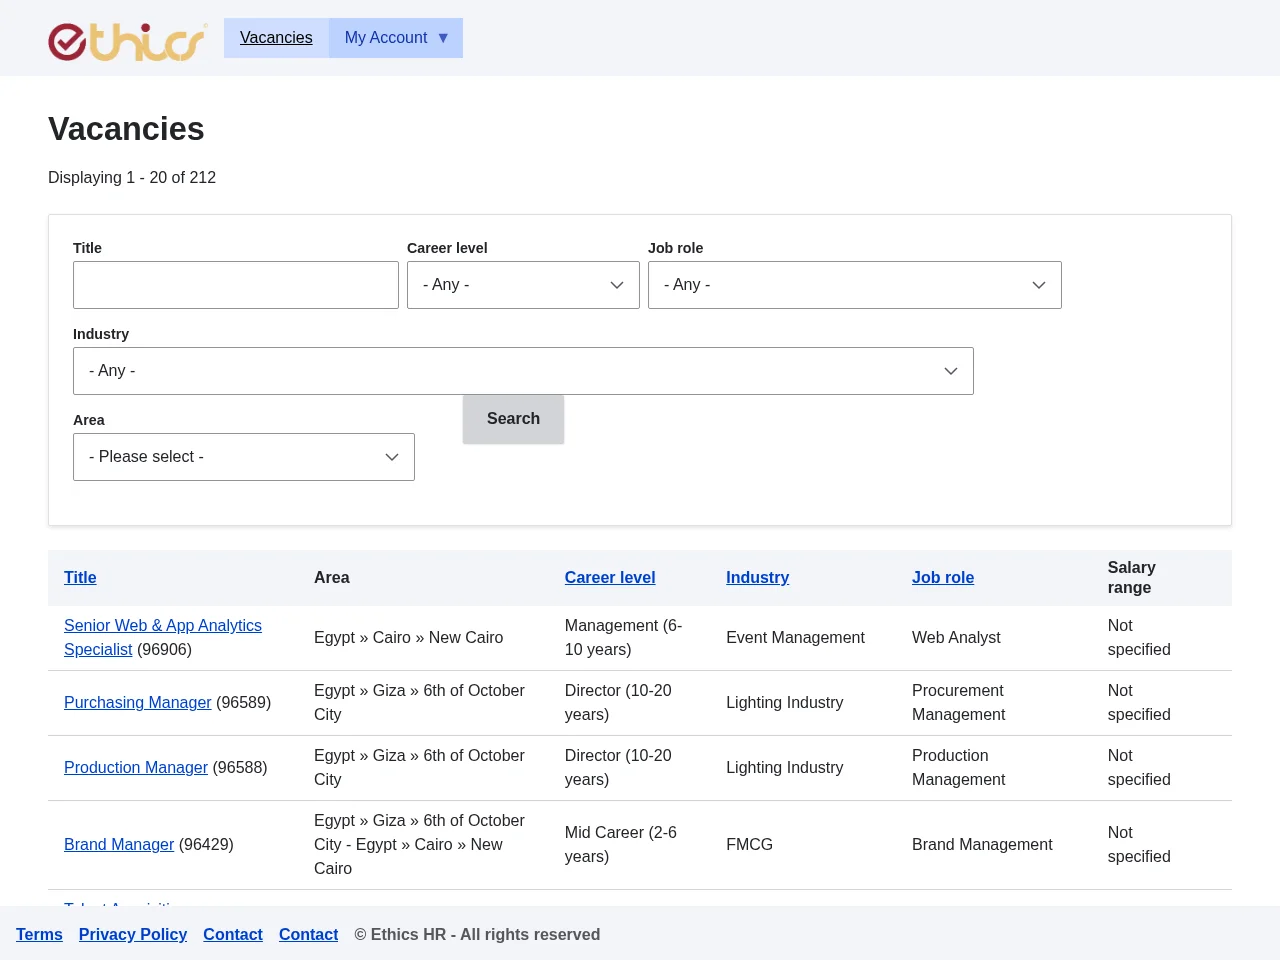Open Senior Web & App Analytics Specialist vacancy

point(163,637)
